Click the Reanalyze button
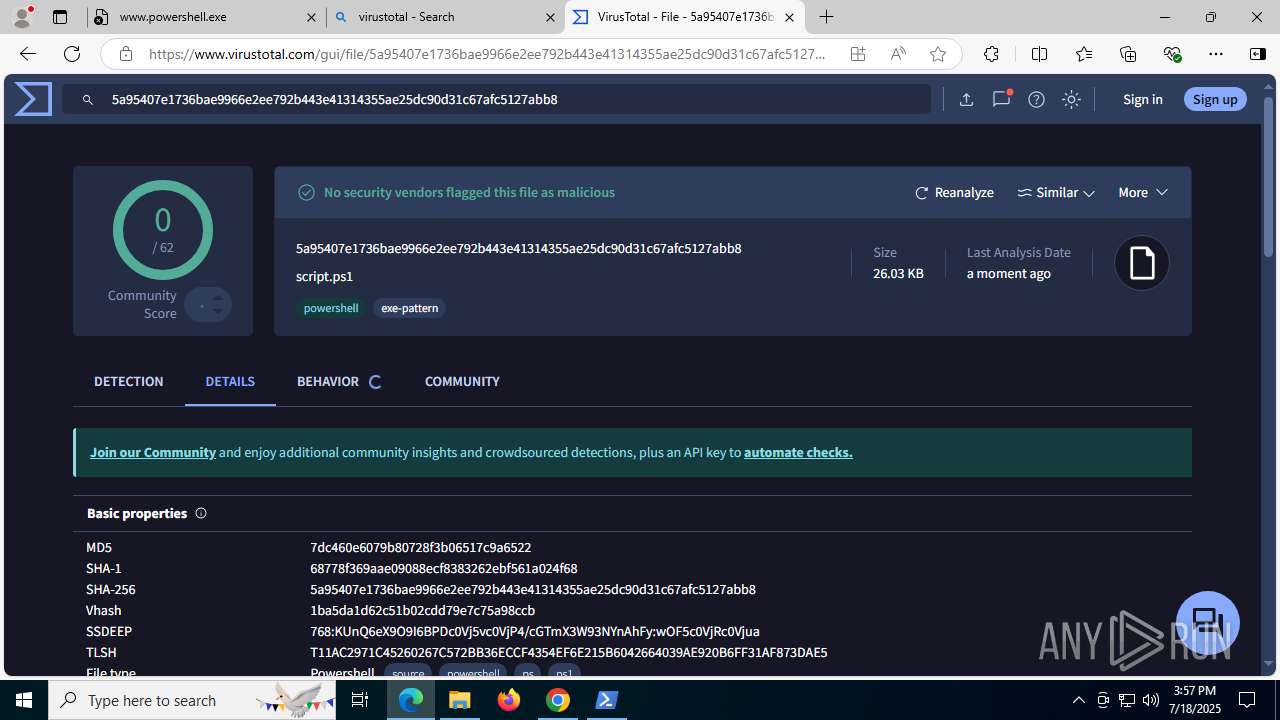The width and height of the screenshot is (1280, 720). [954, 192]
